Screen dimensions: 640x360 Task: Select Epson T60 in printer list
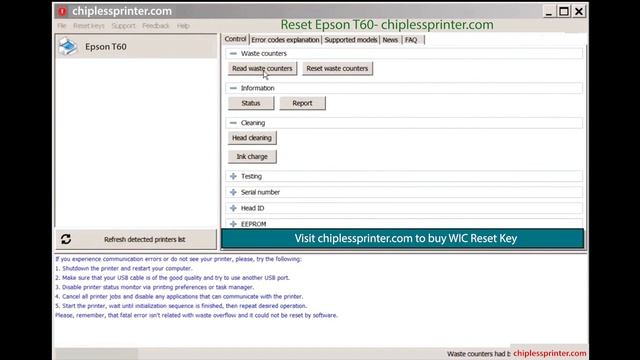point(136,47)
